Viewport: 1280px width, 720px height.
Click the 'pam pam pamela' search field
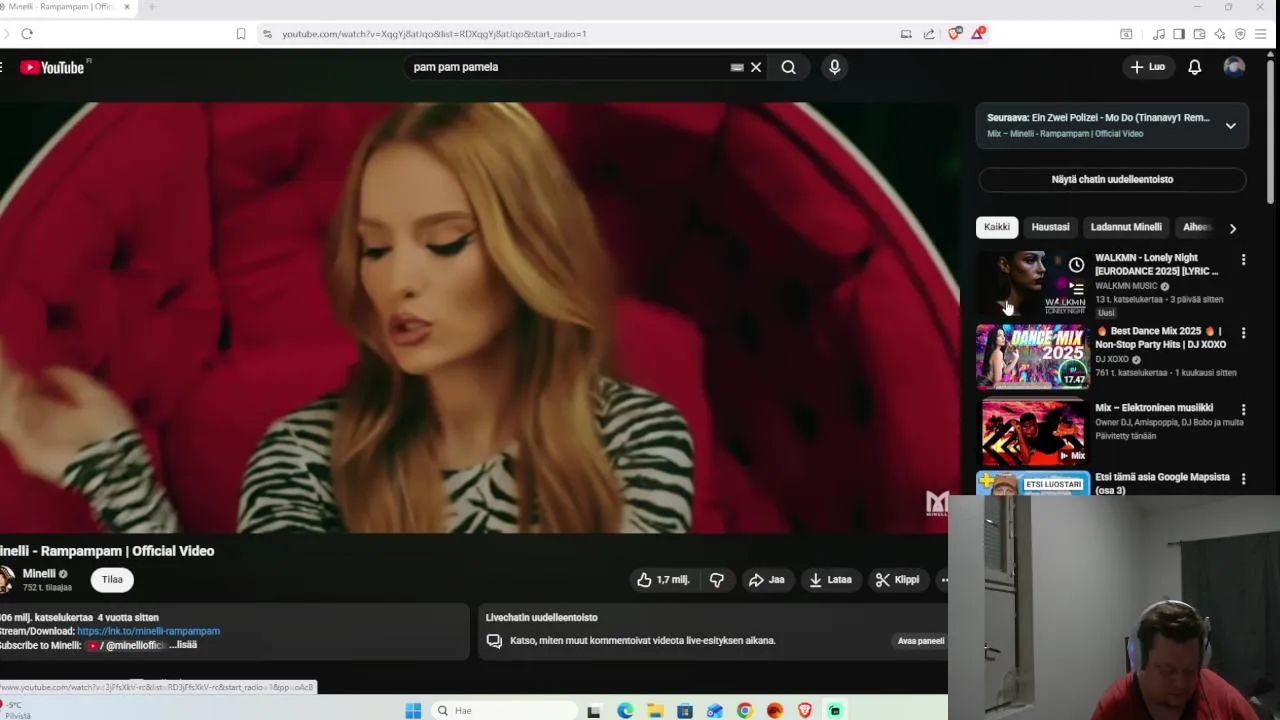click(x=570, y=67)
